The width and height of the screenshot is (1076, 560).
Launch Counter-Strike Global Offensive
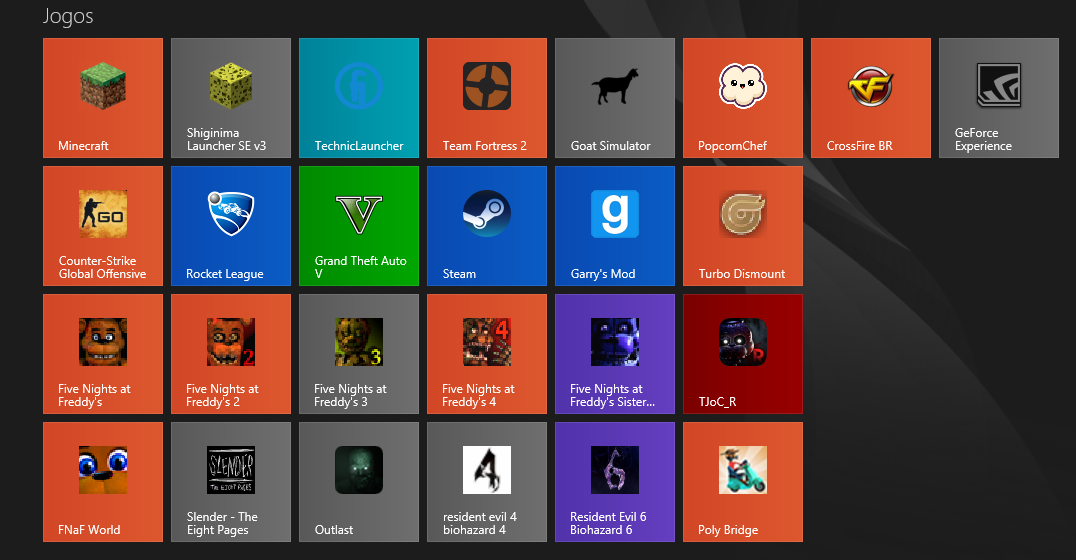(x=103, y=226)
